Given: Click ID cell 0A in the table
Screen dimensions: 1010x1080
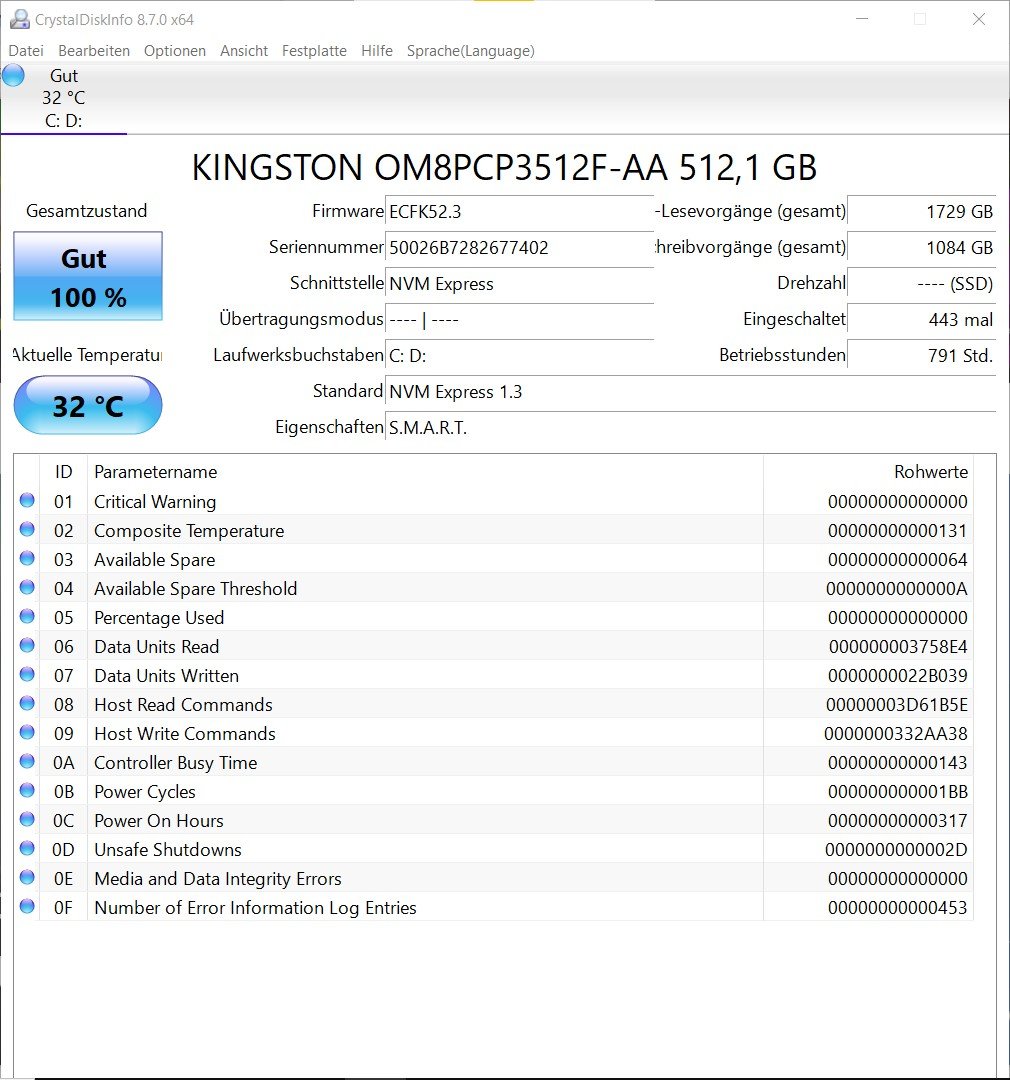Looking at the screenshot, I should 63,763.
